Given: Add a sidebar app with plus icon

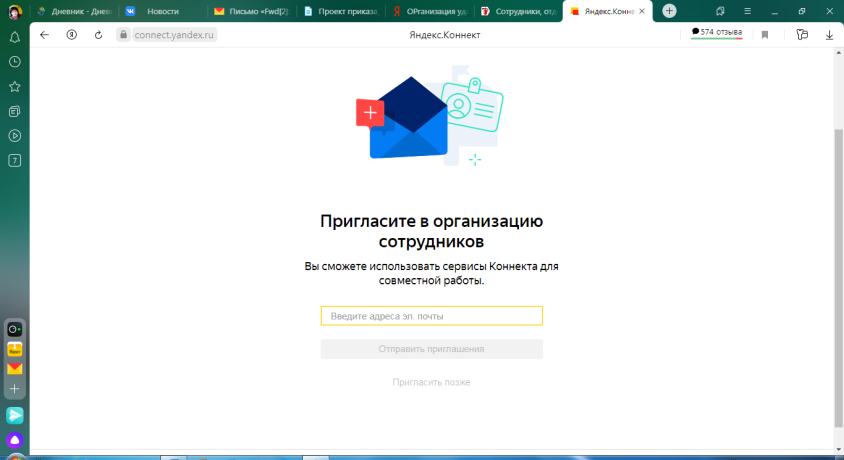Looking at the screenshot, I should click(15, 388).
